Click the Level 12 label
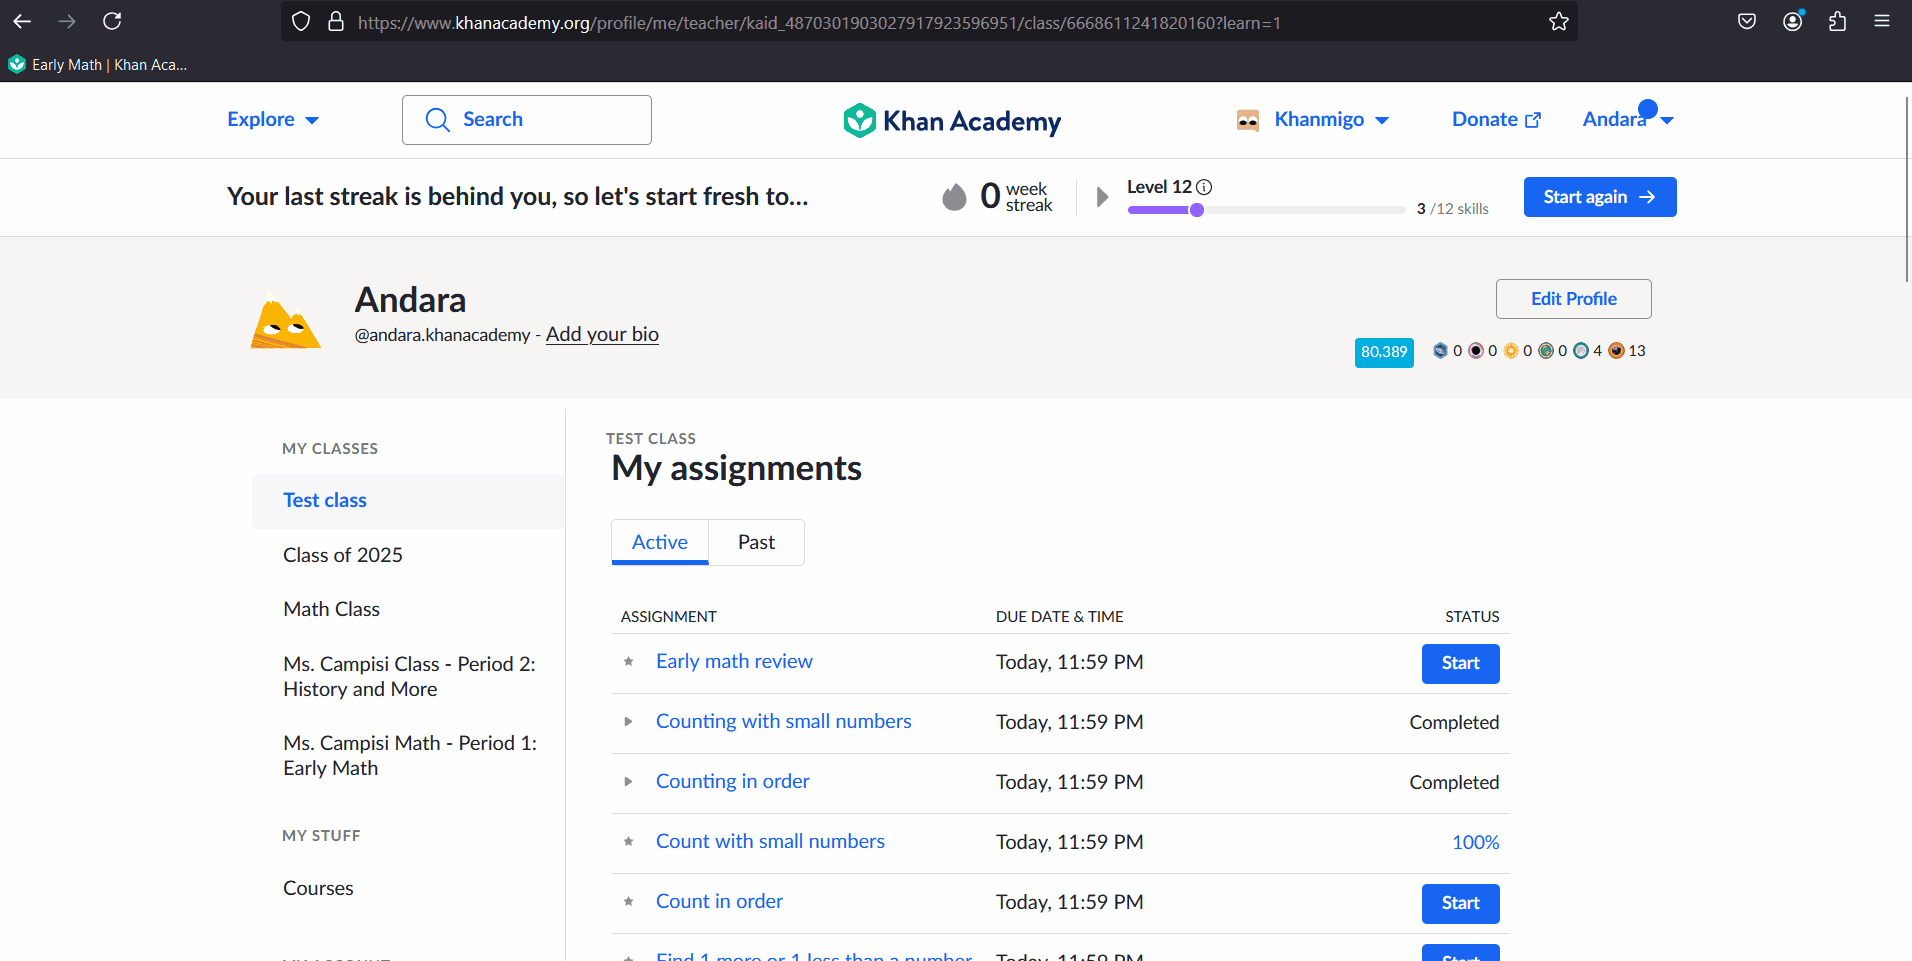Viewport: 1912px width, 961px height. (x=1159, y=187)
